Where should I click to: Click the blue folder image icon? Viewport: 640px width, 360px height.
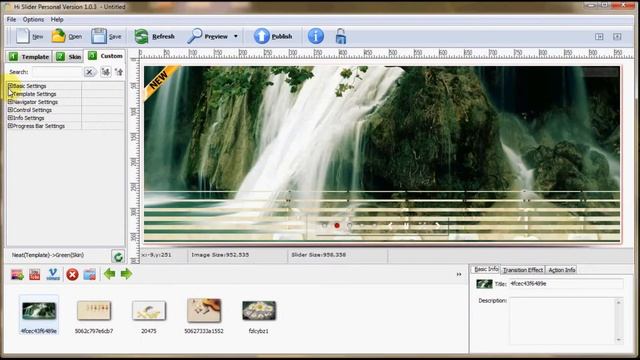click(90, 274)
